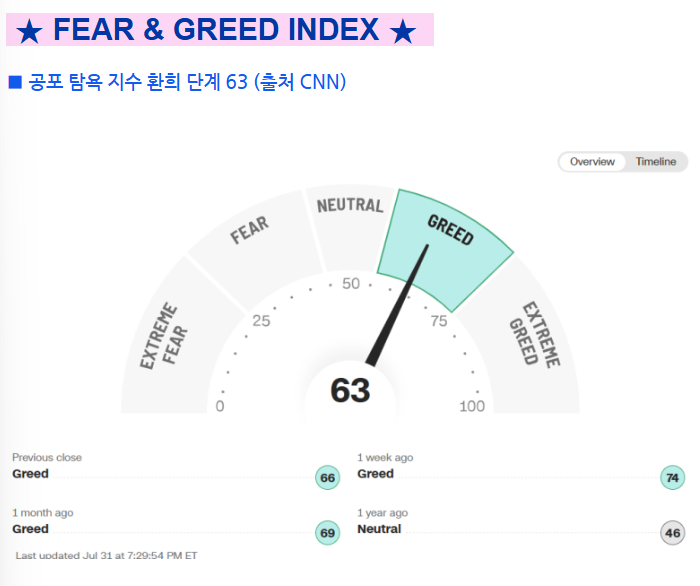Screen dimensions: 700x586
Task: Click the Korean subtitle citing CNN
Action: coord(187,82)
